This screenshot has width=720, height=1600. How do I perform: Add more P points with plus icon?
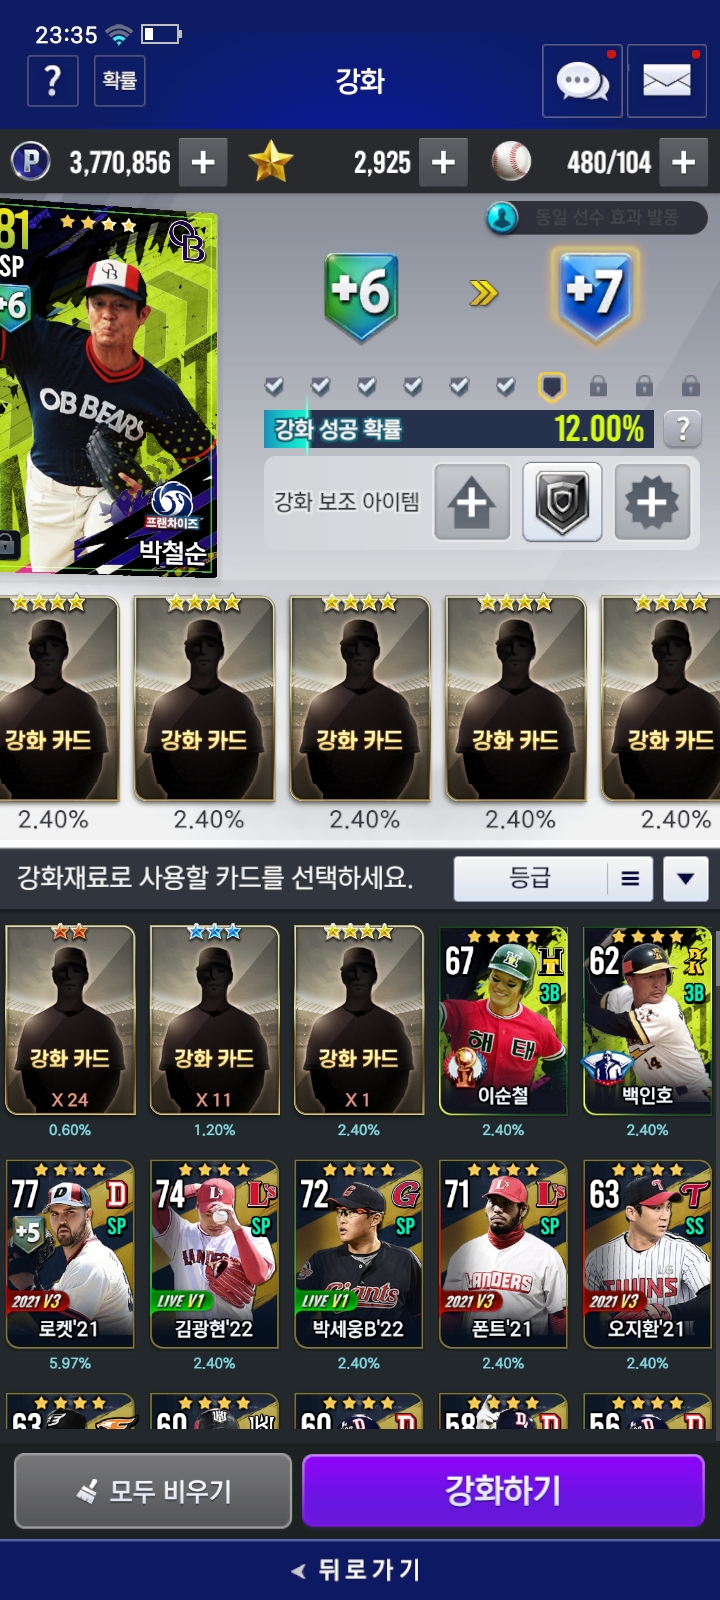[x=203, y=162]
